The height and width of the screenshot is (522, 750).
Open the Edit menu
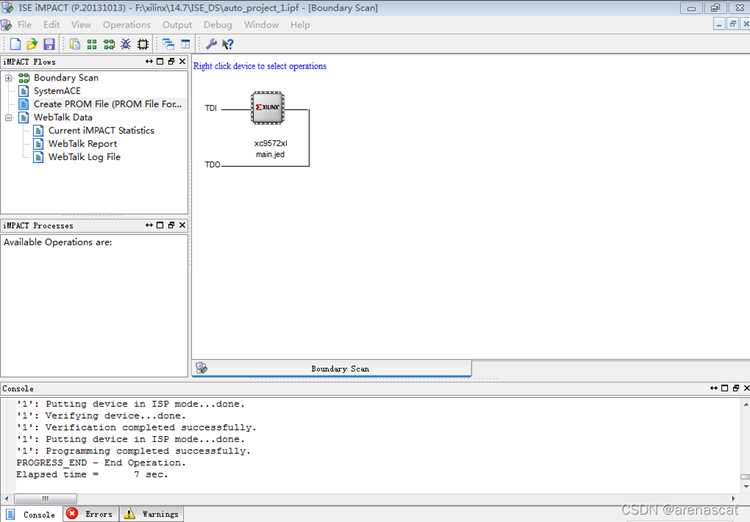(52, 25)
